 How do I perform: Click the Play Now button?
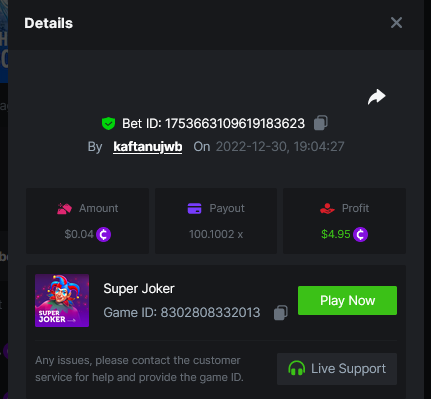coord(347,300)
